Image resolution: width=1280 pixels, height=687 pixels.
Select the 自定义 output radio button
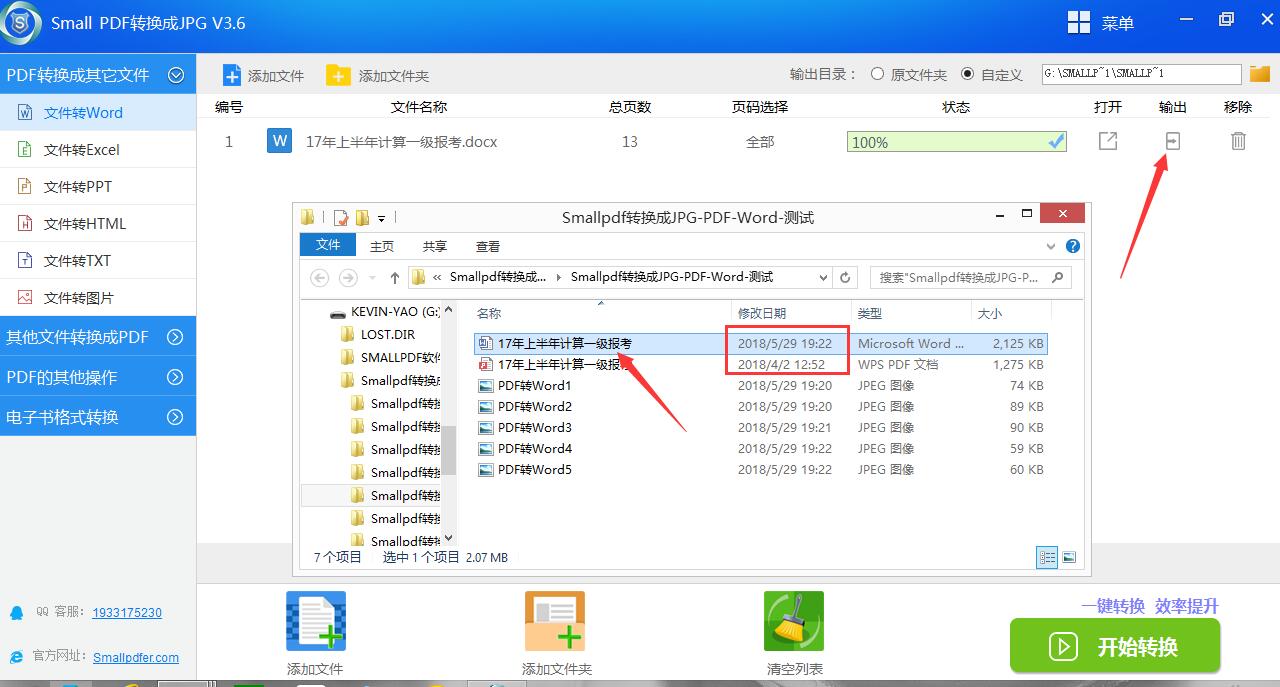pos(967,74)
